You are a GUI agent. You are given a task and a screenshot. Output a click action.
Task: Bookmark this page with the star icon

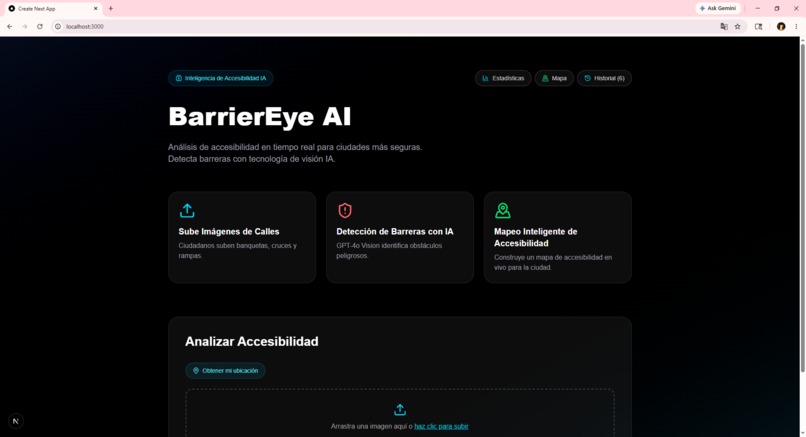pos(738,26)
